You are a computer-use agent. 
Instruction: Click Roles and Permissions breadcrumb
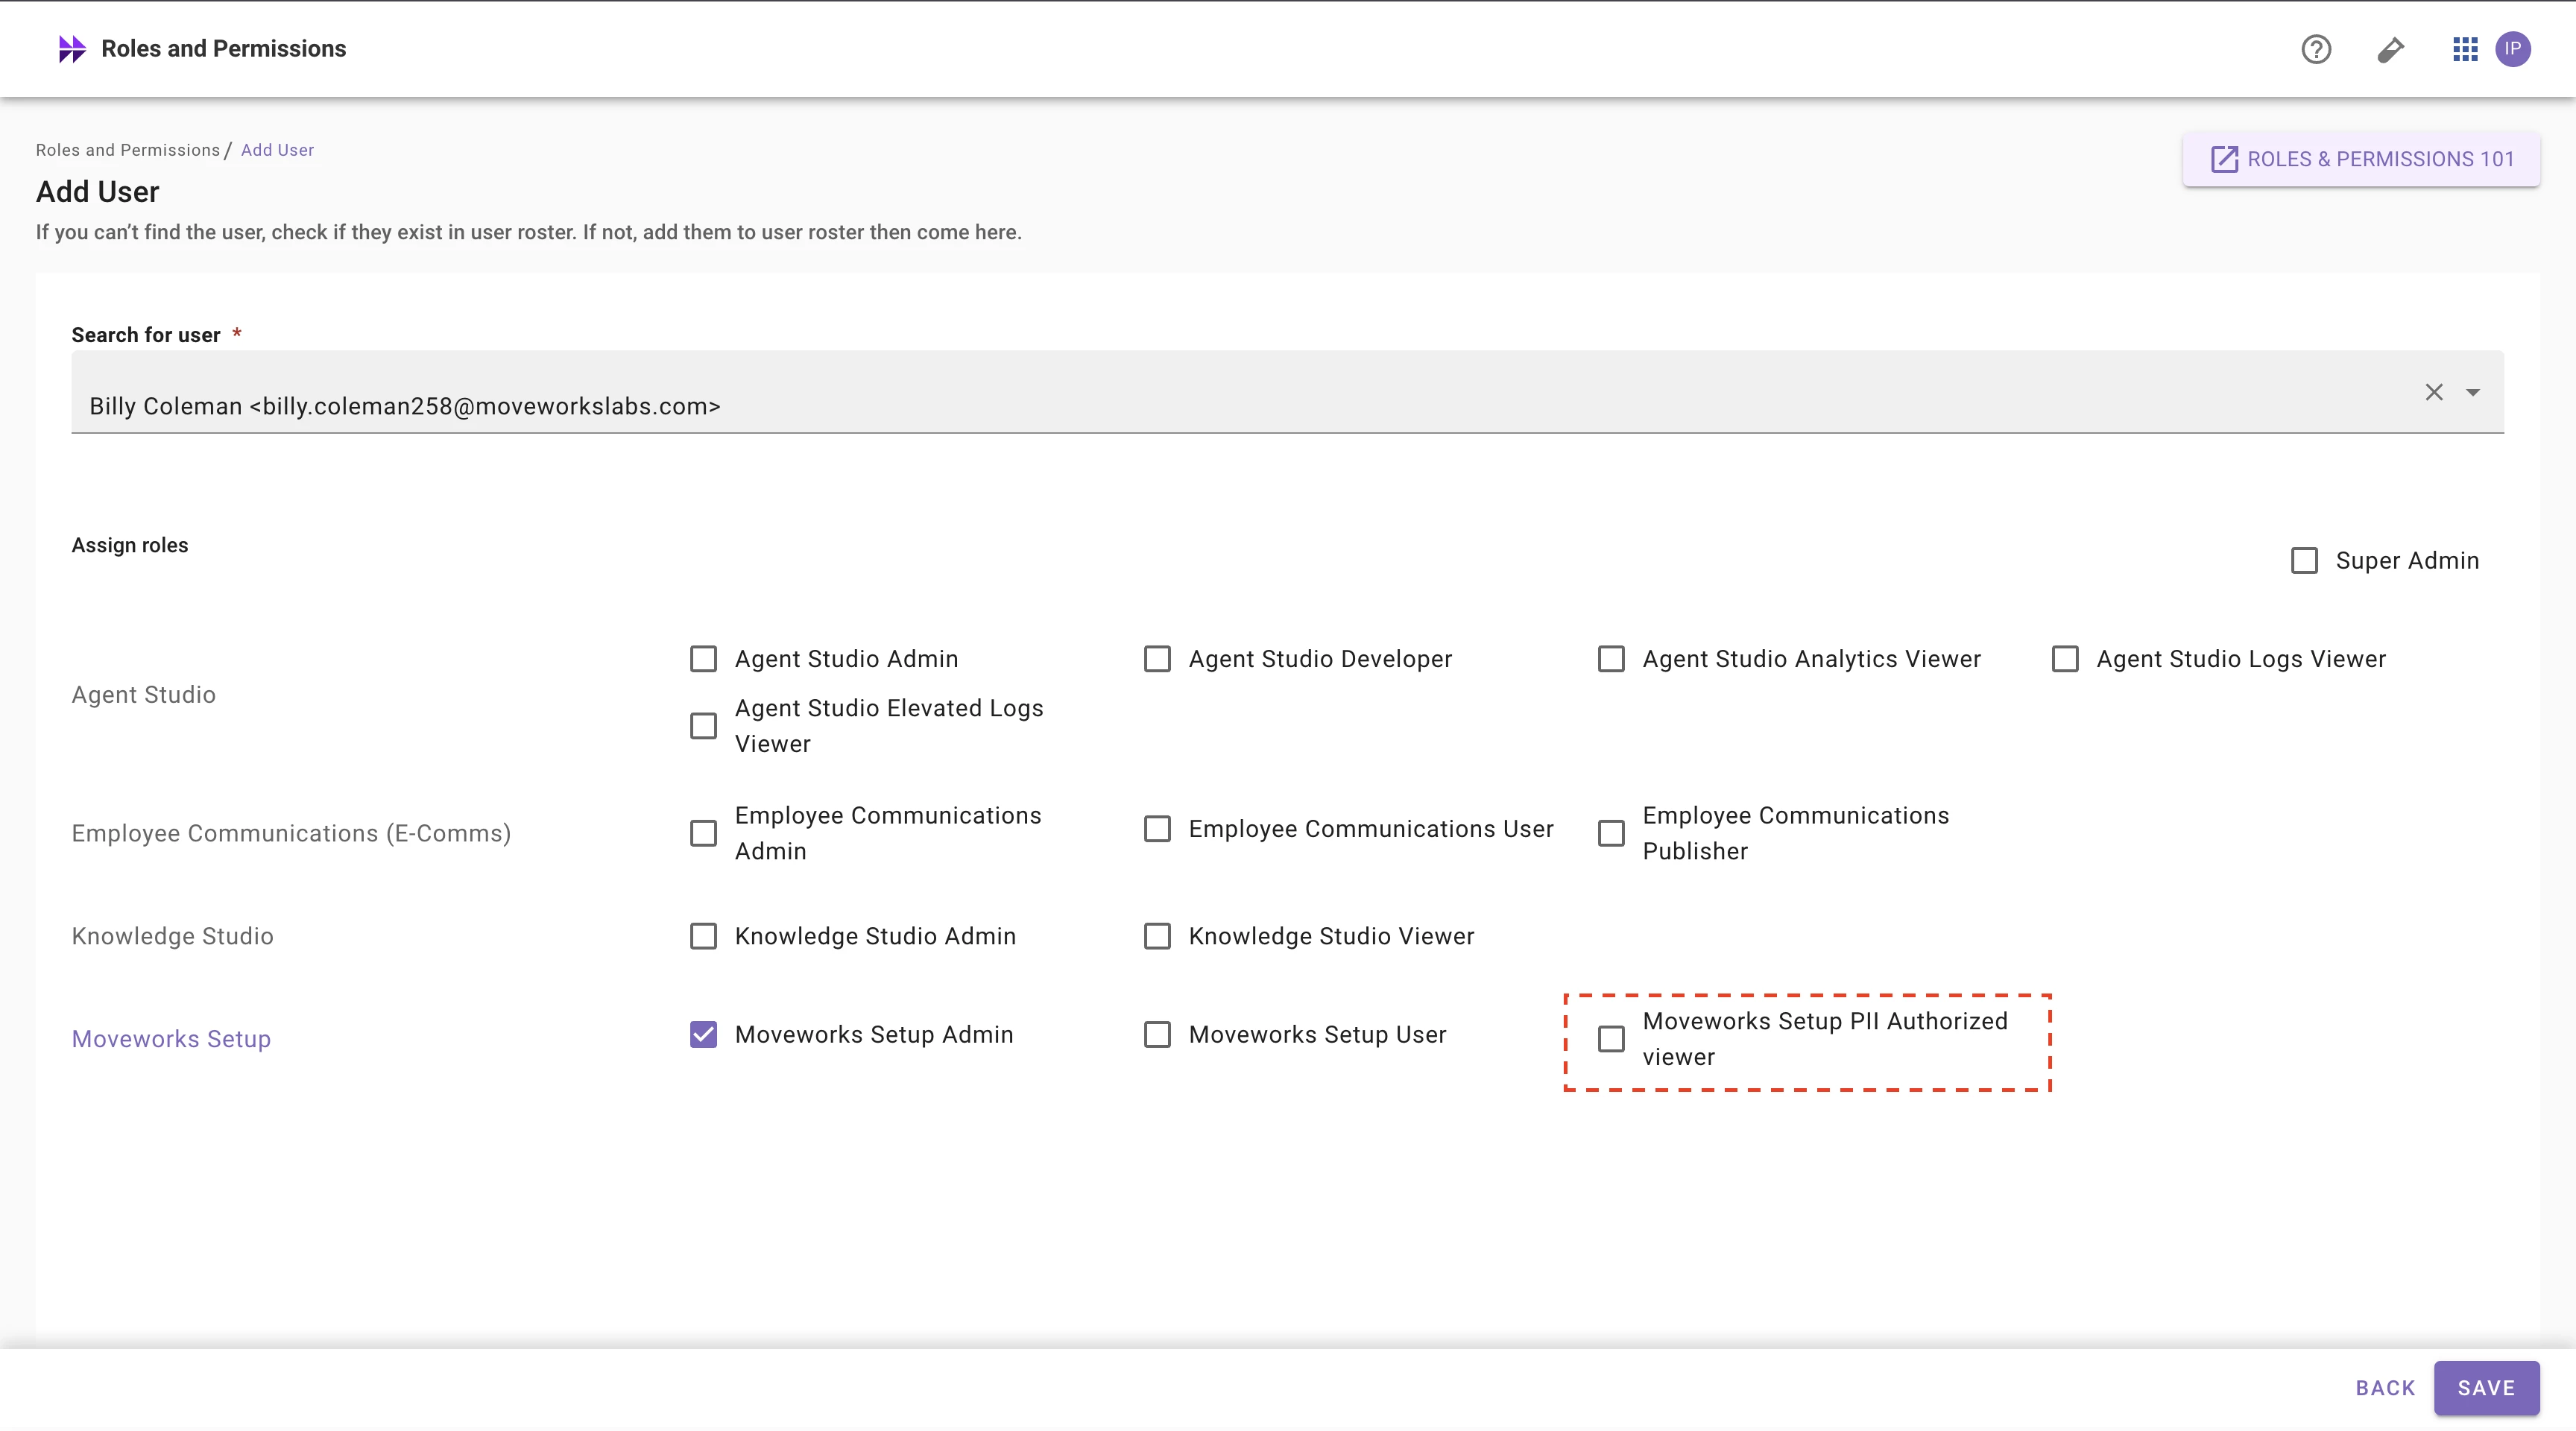[128, 150]
